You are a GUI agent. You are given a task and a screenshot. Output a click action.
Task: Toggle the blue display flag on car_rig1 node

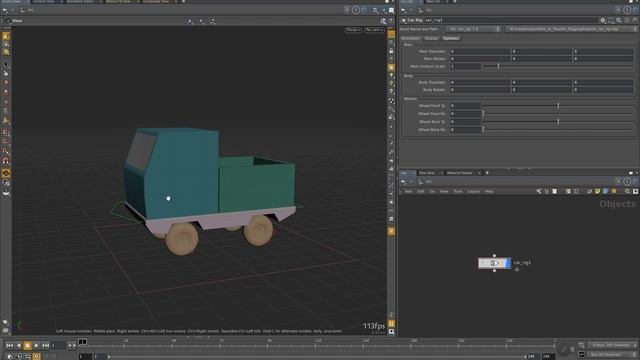pos(508,263)
